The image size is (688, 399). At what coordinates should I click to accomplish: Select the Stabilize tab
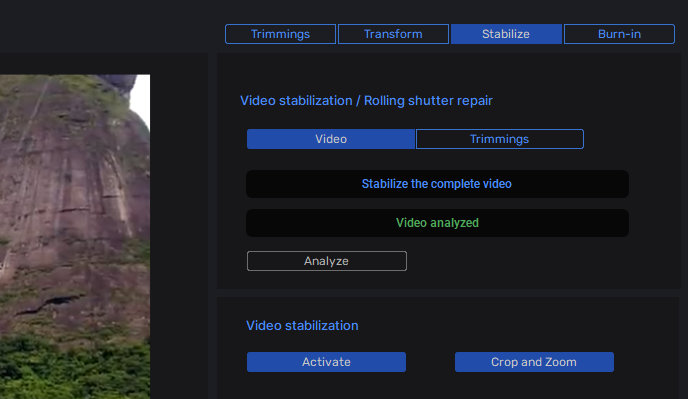pos(506,34)
